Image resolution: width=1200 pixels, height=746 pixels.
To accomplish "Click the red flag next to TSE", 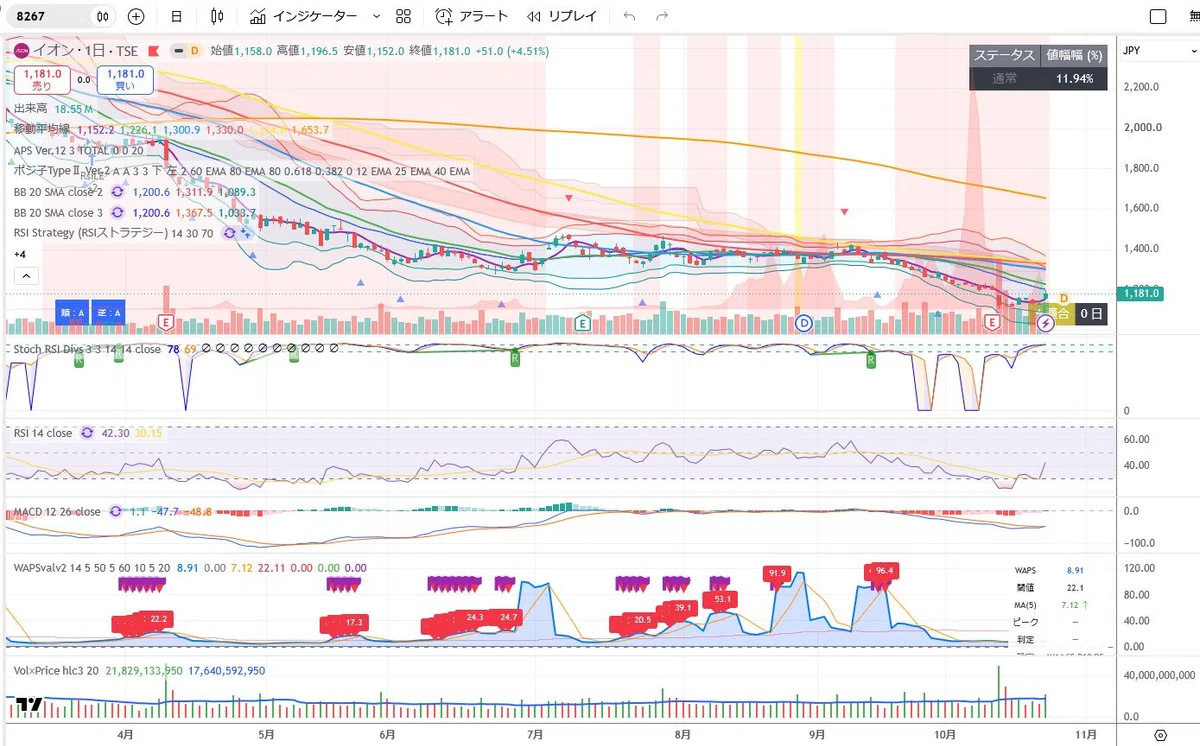I will (154, 51).
